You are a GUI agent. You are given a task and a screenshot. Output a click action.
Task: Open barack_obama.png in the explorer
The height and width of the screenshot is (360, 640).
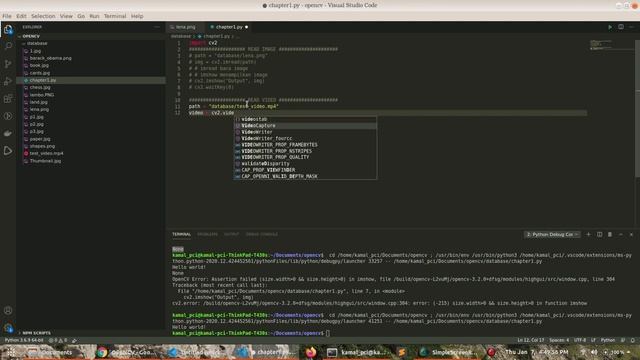[50, 58]
